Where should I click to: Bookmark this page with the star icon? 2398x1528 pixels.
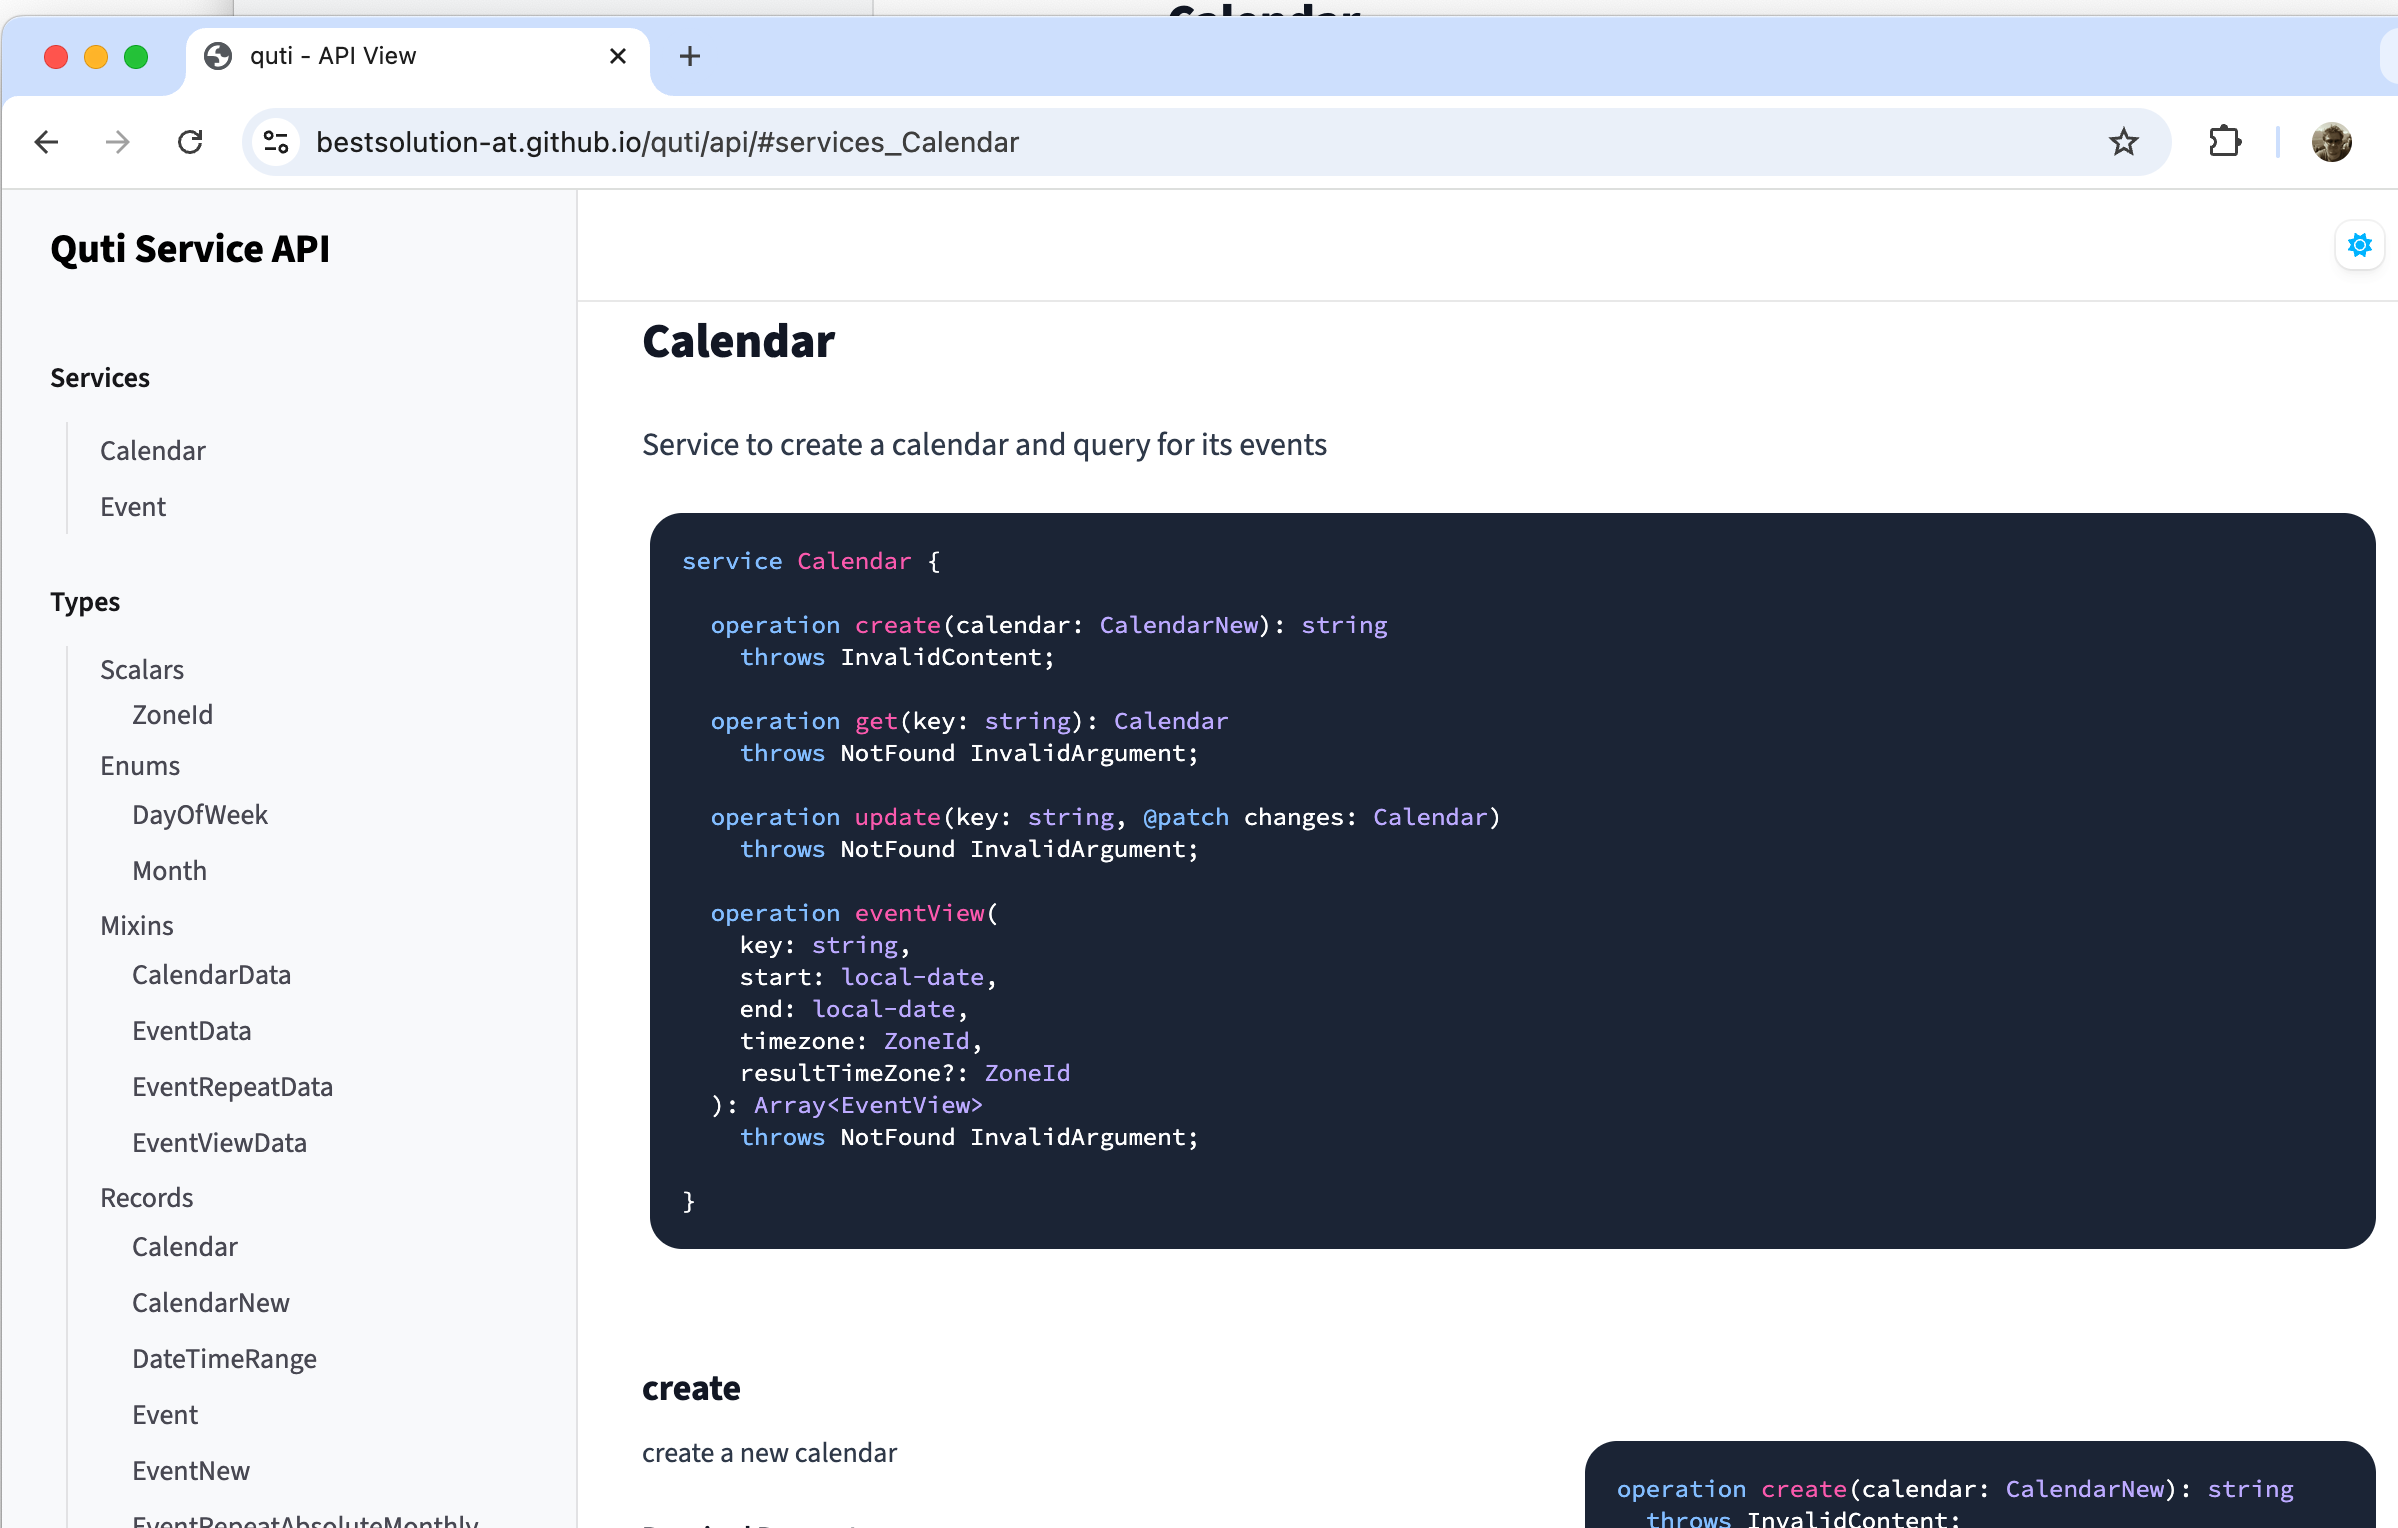coord(2123,142)
